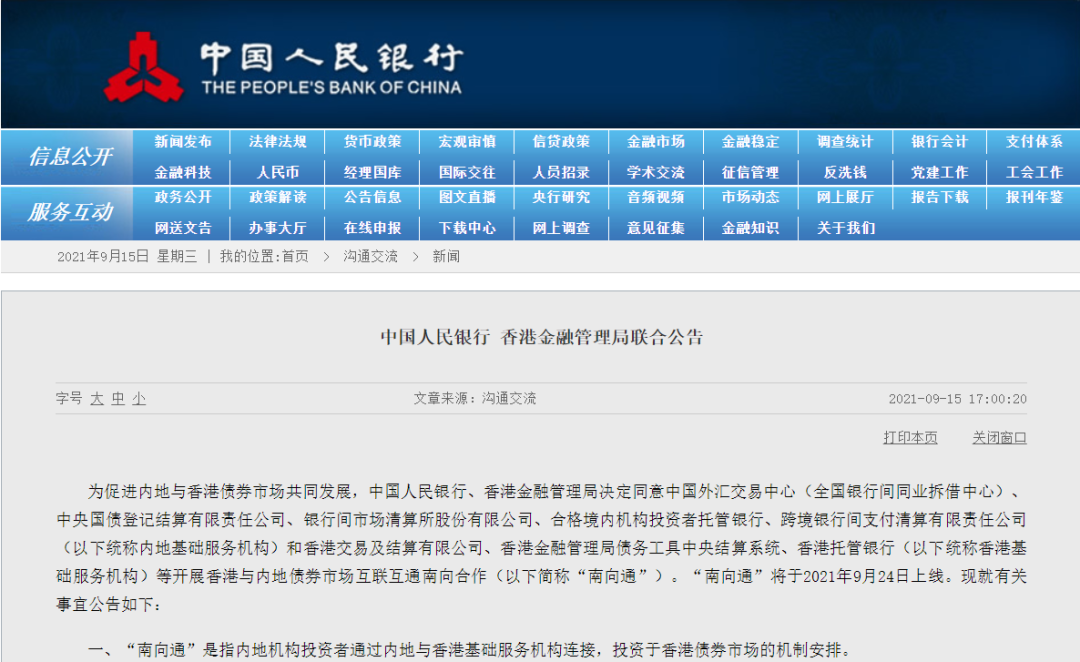Open the 征信管理 menu item

pyautogui.click(x=751, y=171)
